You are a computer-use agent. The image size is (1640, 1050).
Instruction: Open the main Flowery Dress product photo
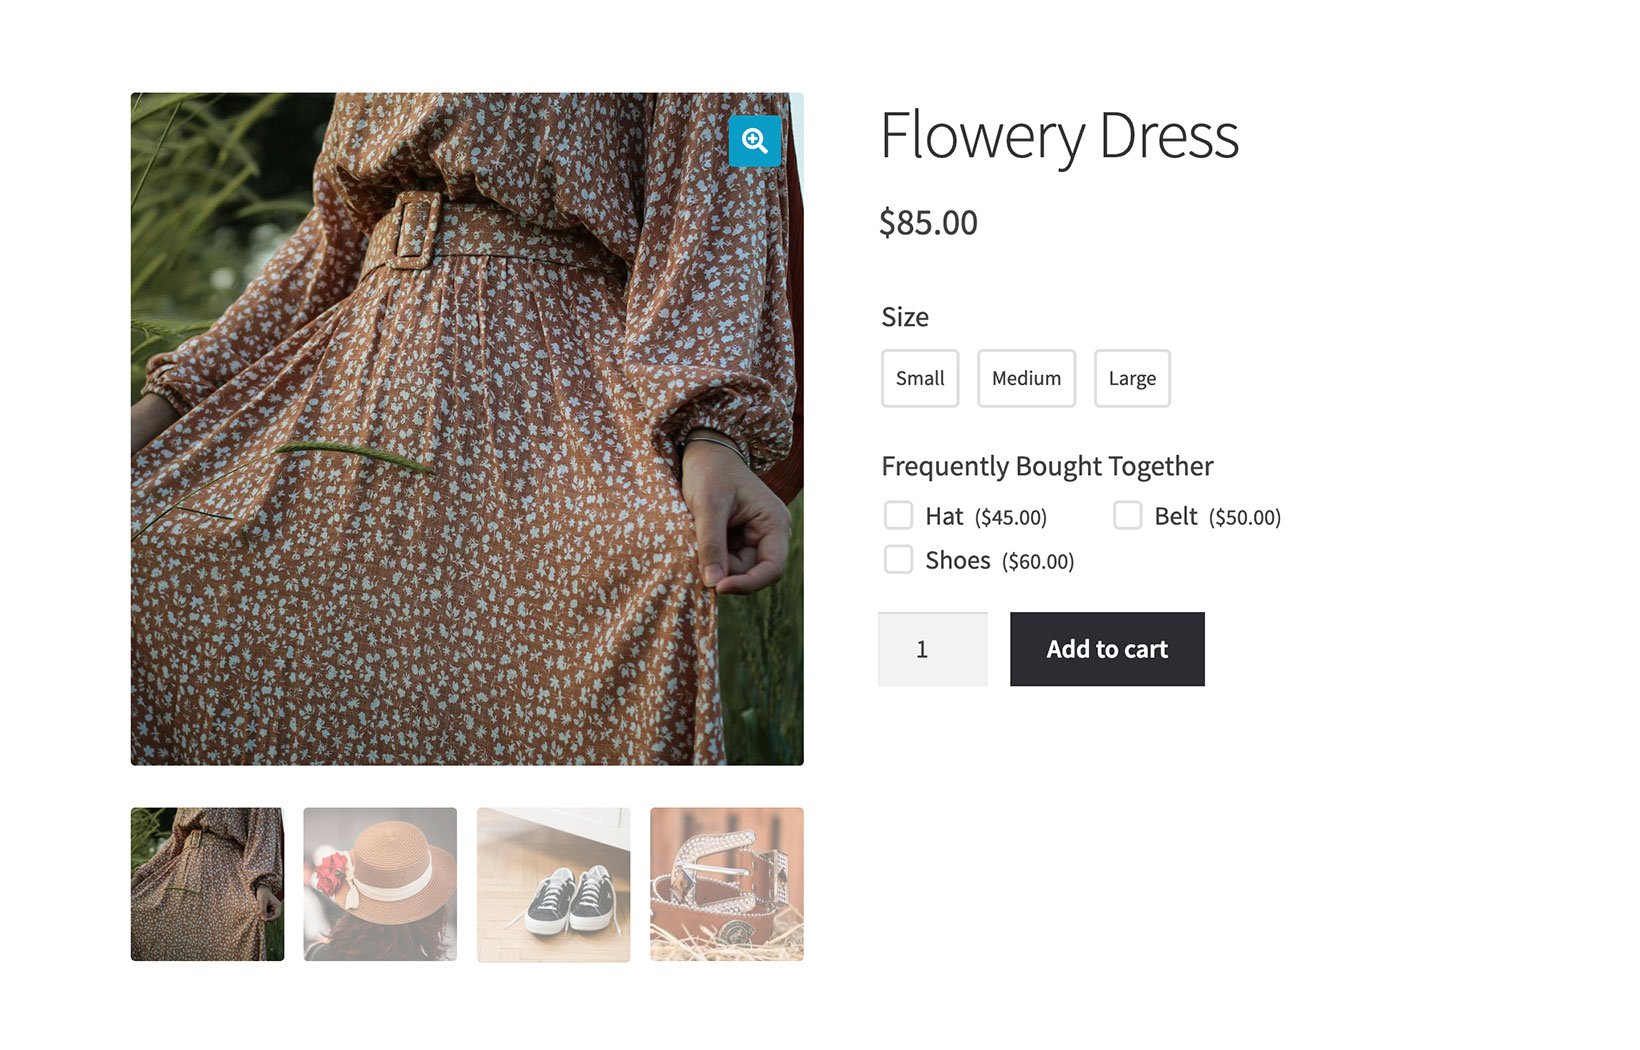(x=467, y=429)
